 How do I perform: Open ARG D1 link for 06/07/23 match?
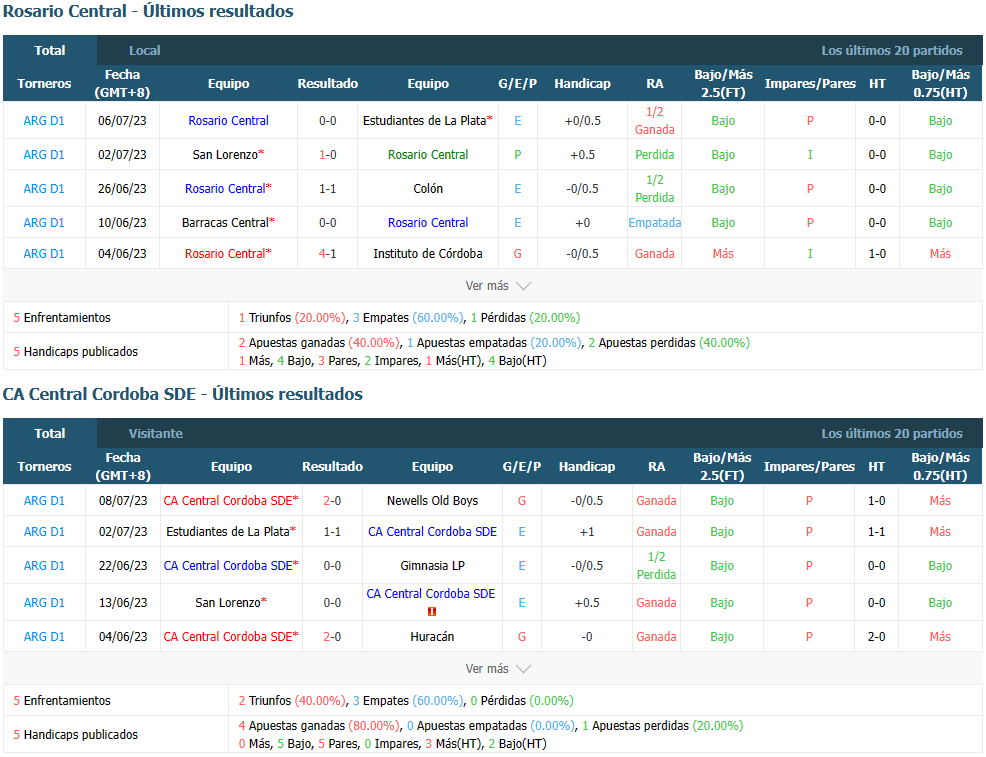(44, 121)
